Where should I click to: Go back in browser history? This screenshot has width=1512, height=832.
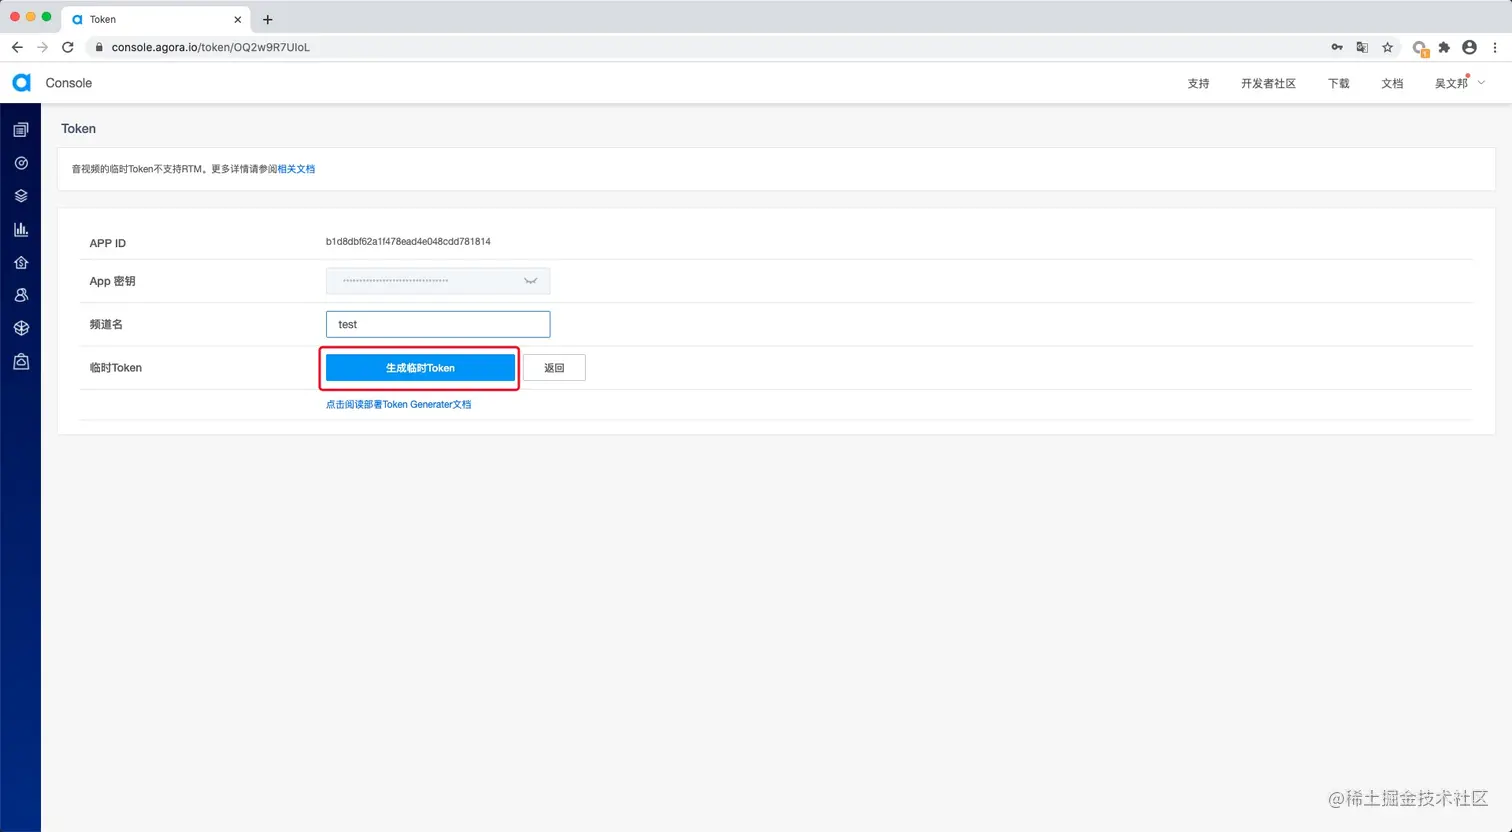[x=17, y=47]
